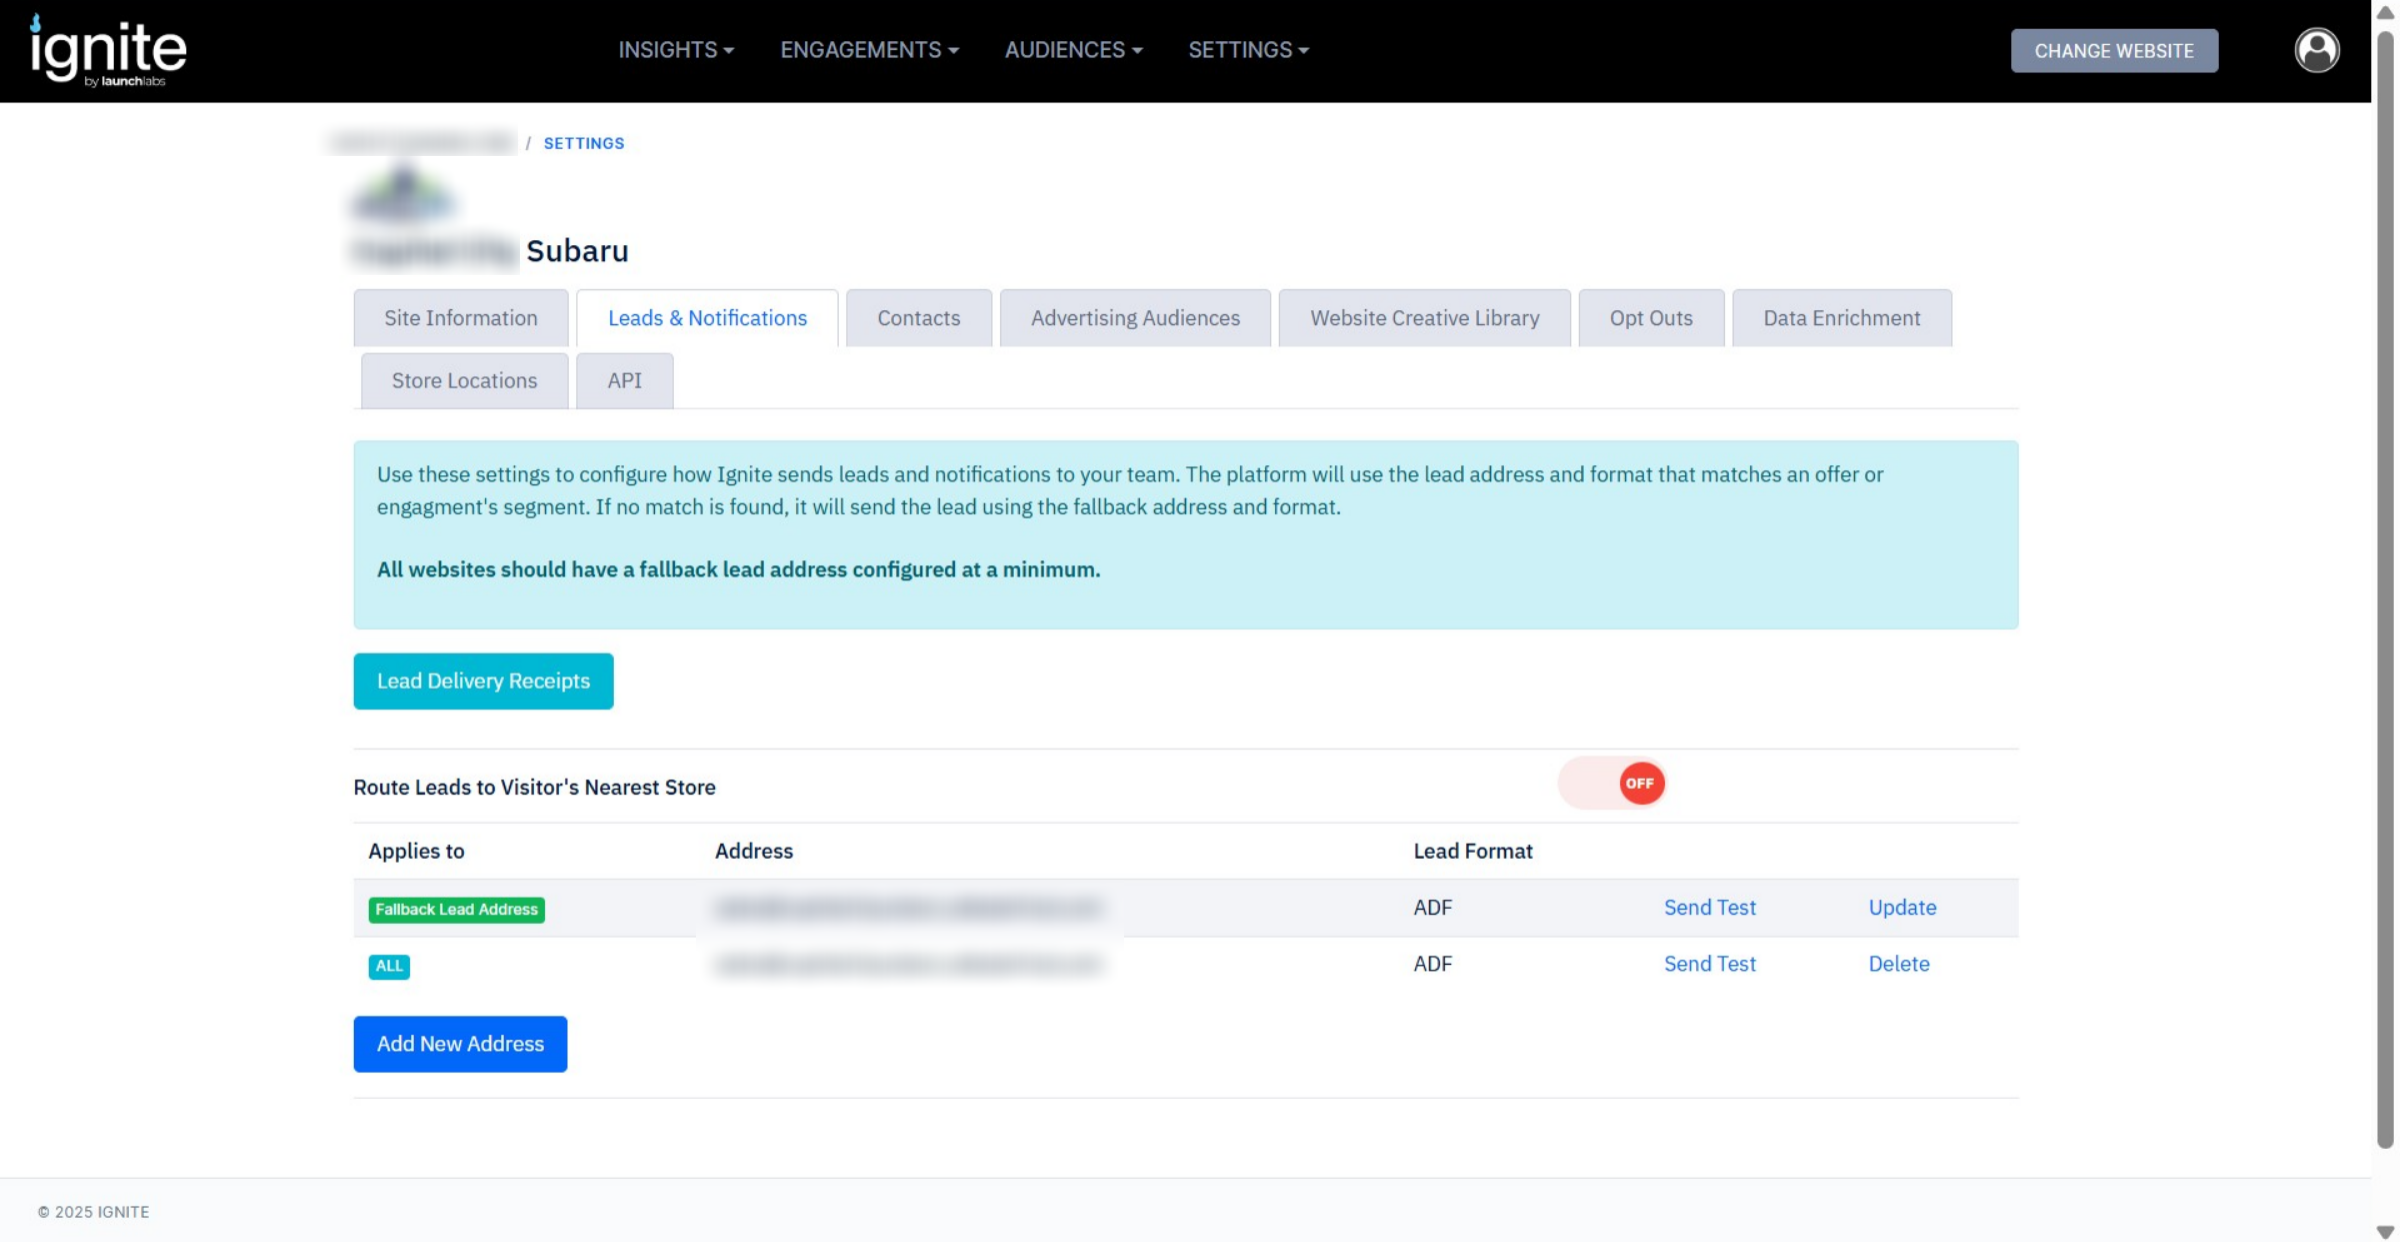Open the Settings dropdown menu
The height and width of the screenshot is (1242, 2400).
coord(1248,50)
